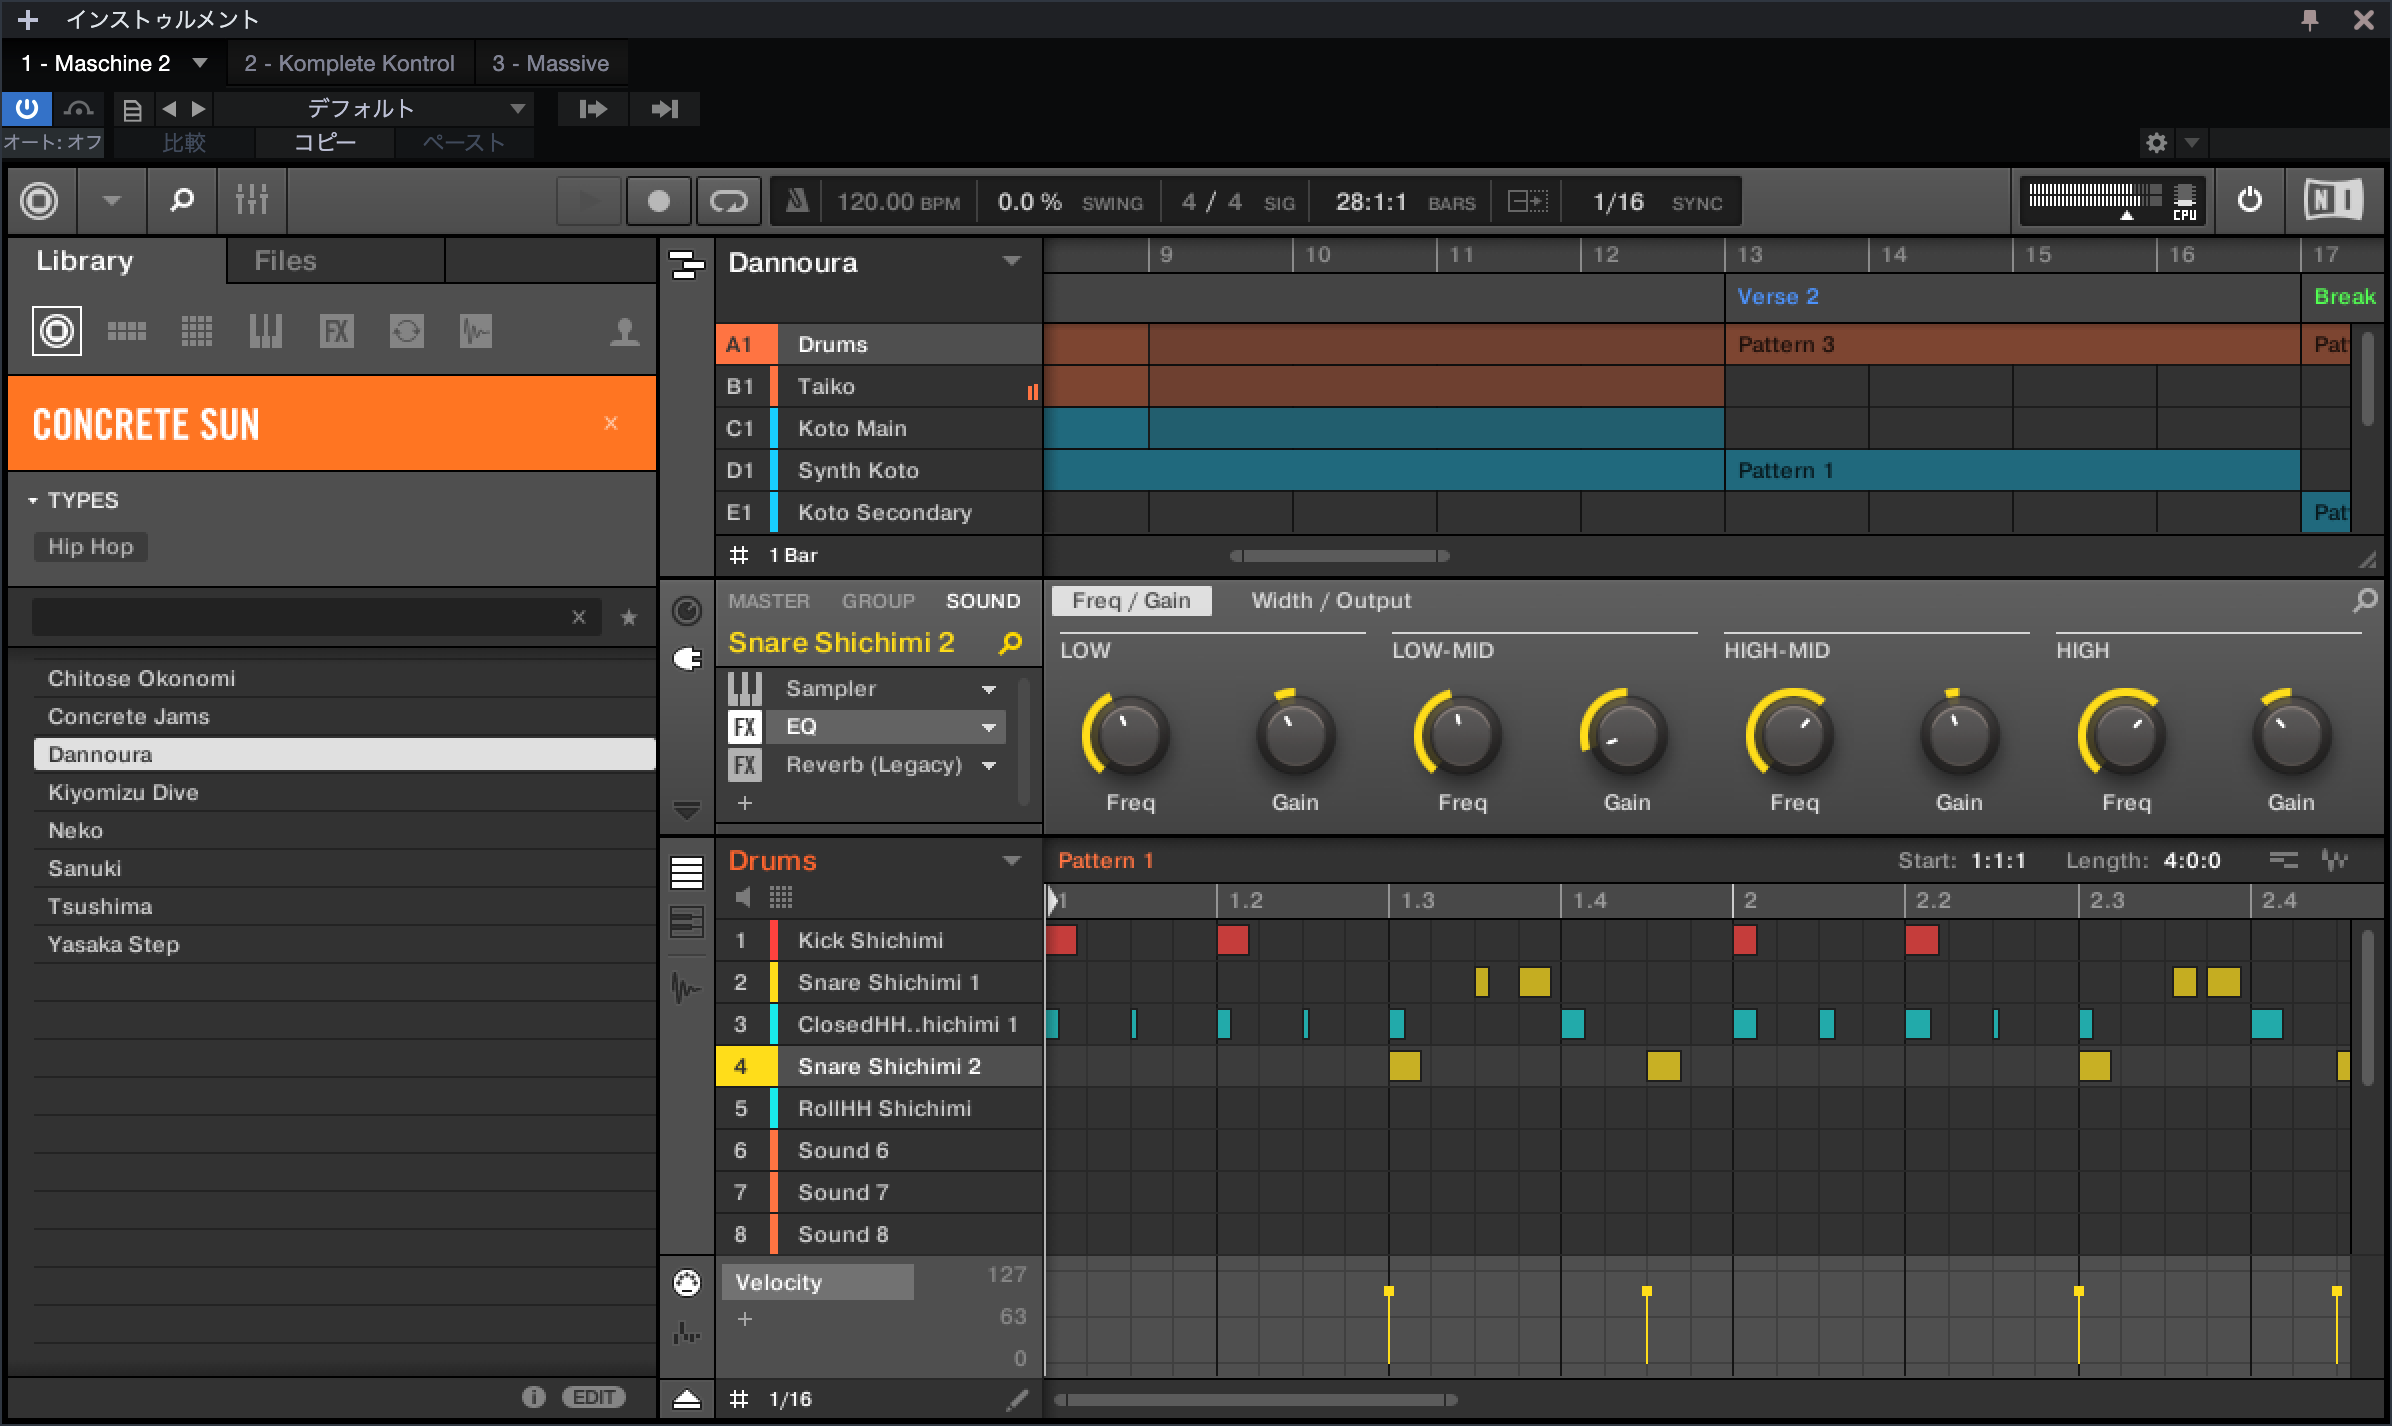Select the Effects FX browser icon
Viewport: 2392px width, 1426px height.
coord(336,331)
